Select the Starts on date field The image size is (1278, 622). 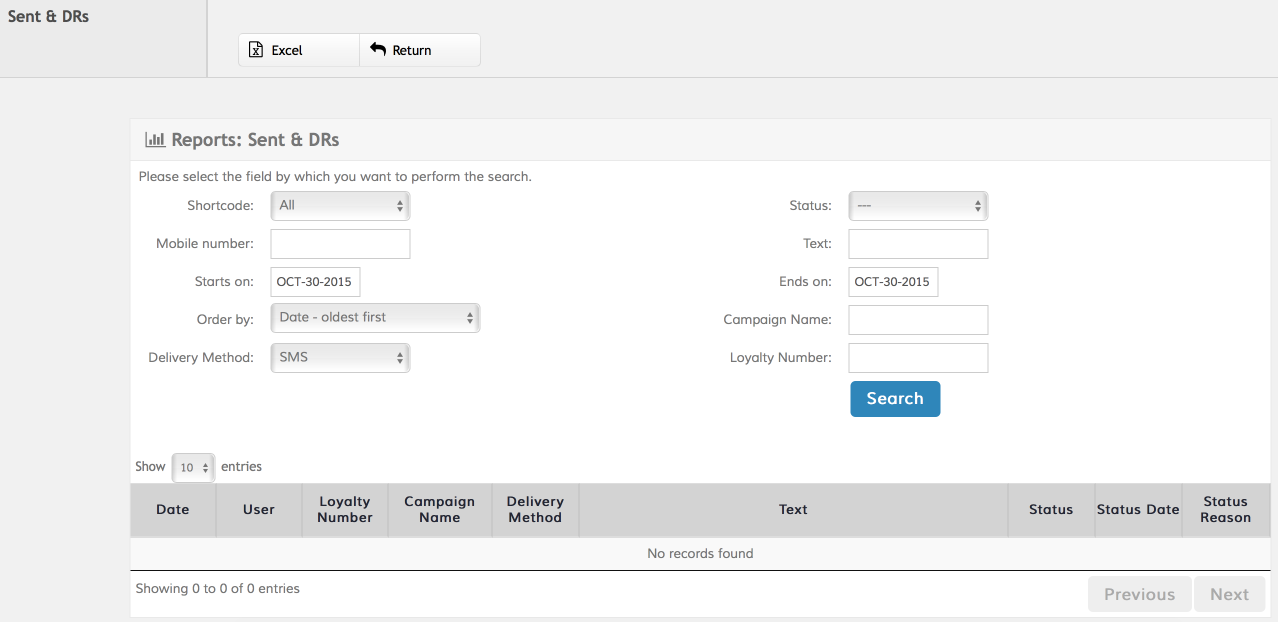(x=315, y=282)
